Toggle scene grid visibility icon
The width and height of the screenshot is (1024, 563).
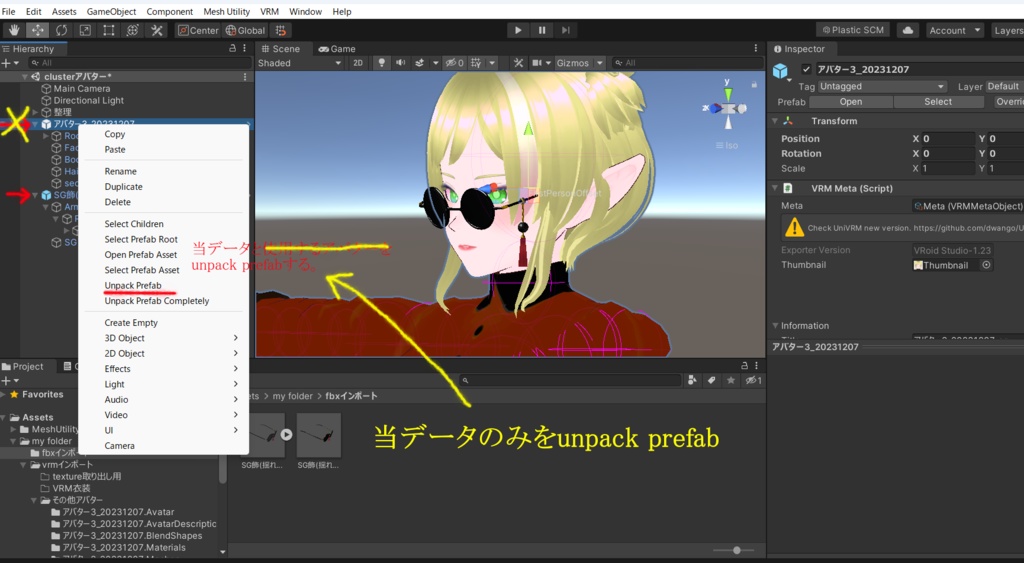pos(476,63)
